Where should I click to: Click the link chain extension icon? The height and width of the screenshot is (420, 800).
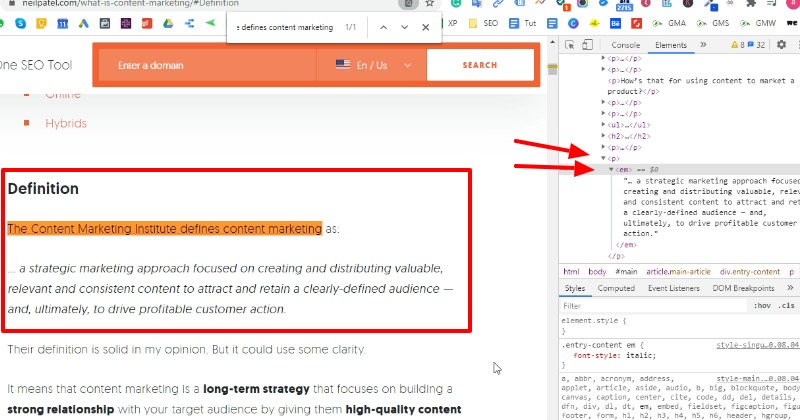pos(497,4)
